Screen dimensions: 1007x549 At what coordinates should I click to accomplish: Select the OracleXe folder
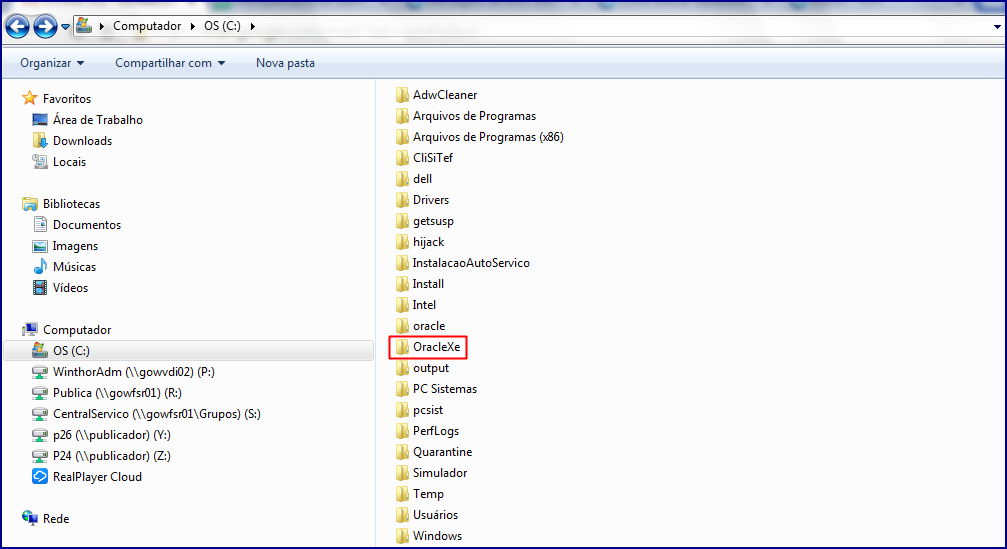436,347
